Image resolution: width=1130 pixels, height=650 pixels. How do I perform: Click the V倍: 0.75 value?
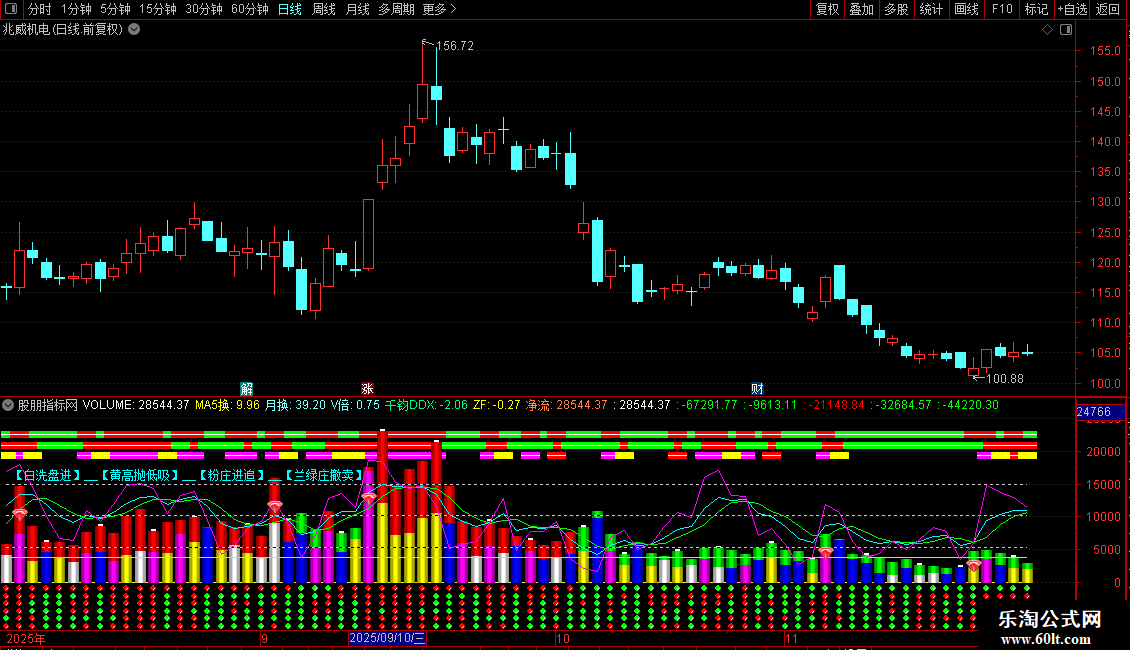355,405
